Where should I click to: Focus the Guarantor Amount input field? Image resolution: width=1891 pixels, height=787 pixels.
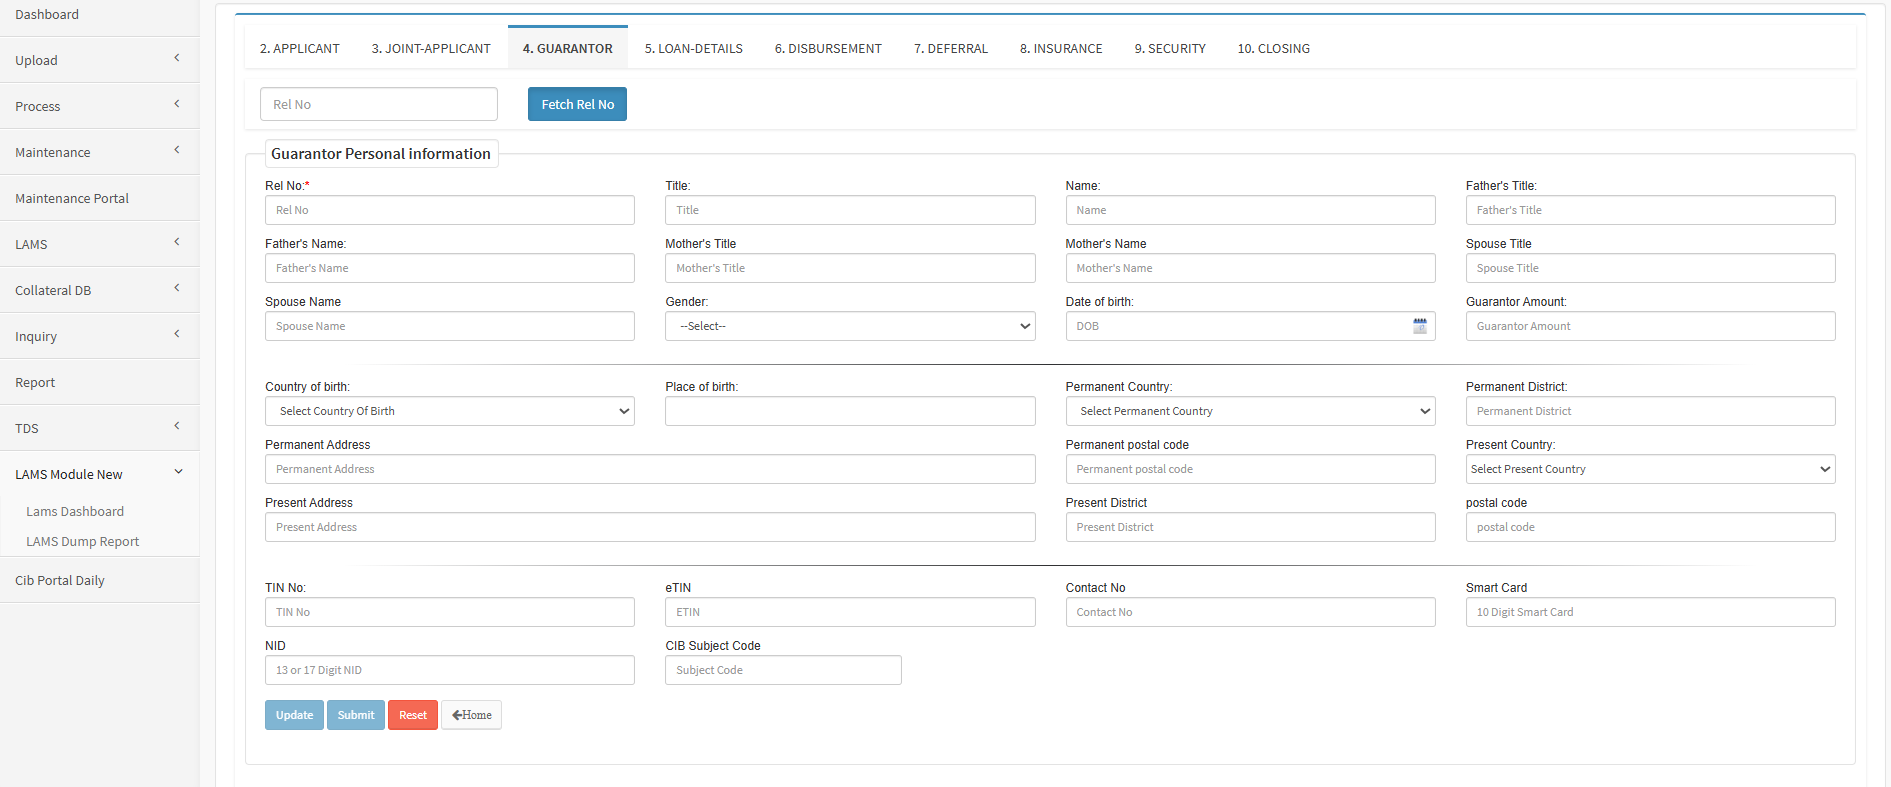[x=1649, y=326]
